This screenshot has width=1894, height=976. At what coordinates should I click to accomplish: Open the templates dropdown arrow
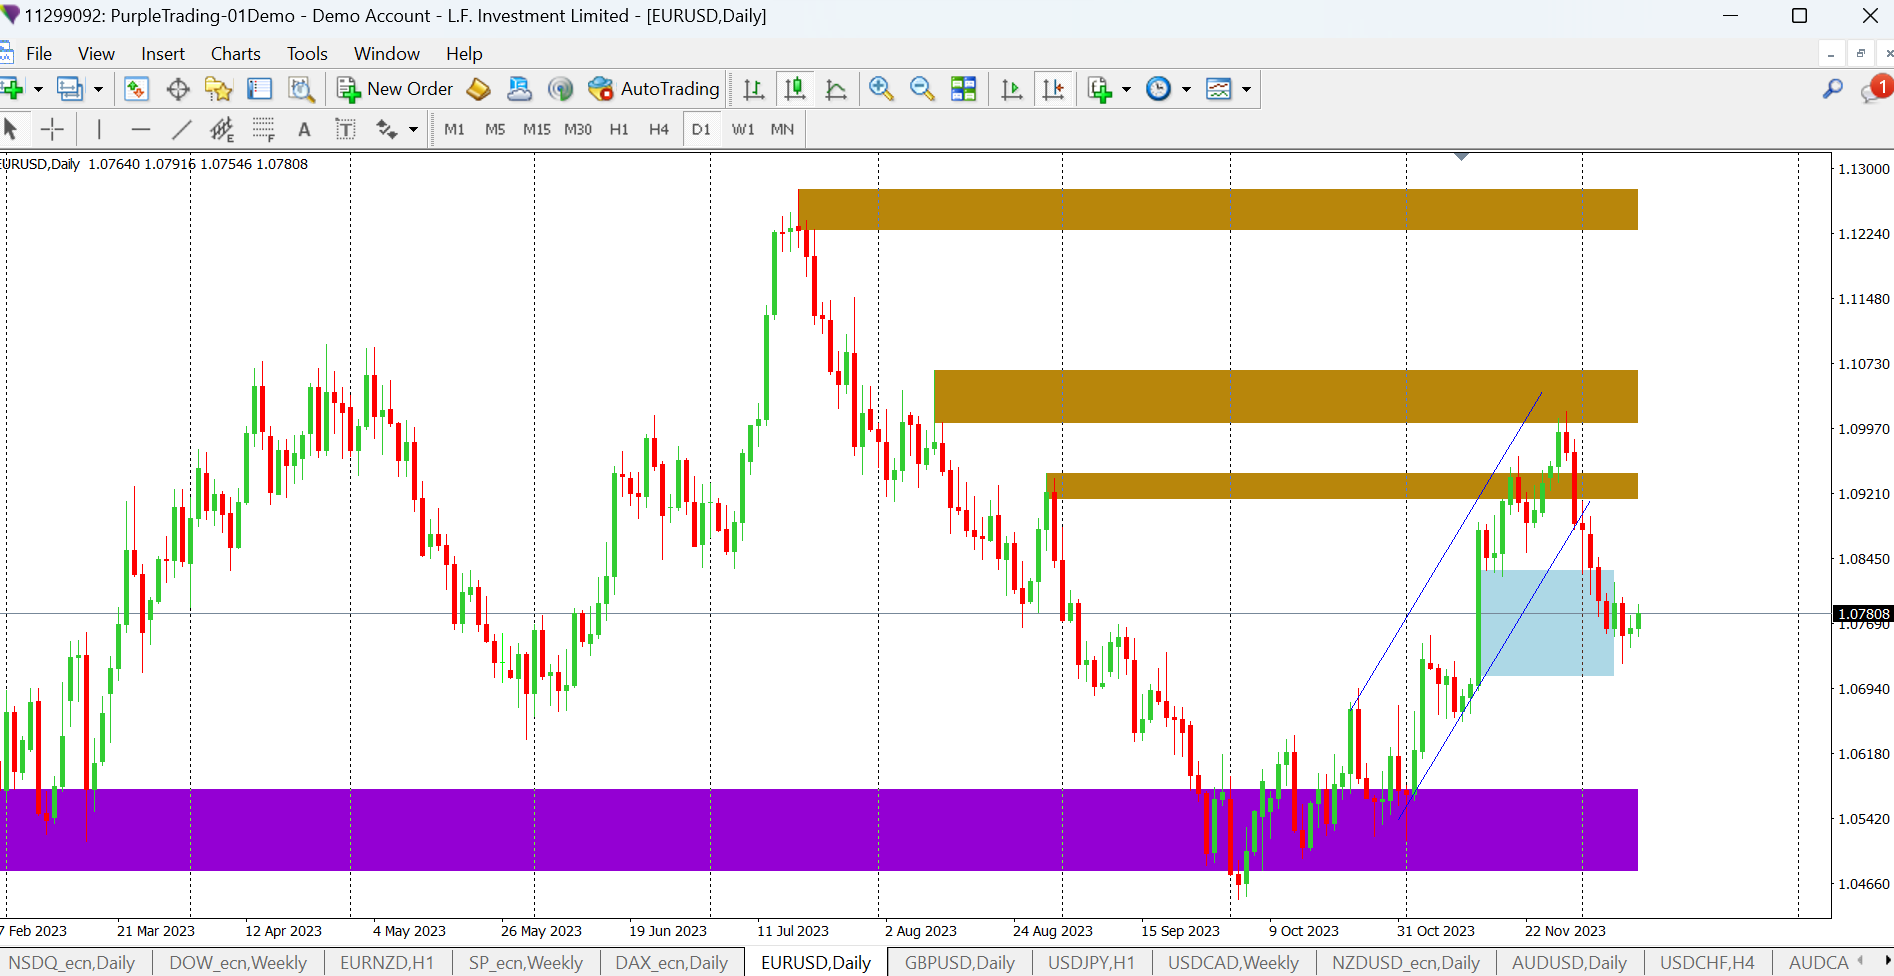tap(1246, 89)
